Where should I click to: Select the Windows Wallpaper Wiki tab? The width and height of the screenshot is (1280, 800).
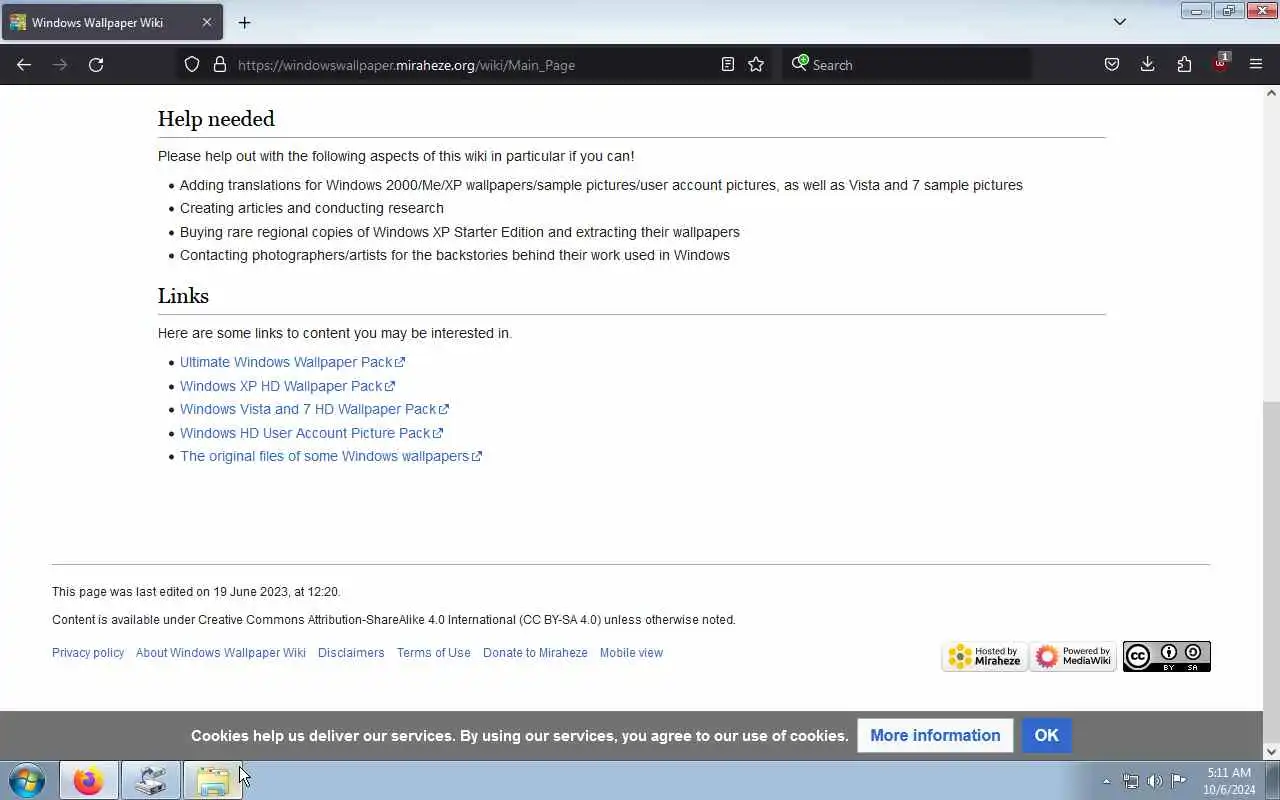(112, 22)
